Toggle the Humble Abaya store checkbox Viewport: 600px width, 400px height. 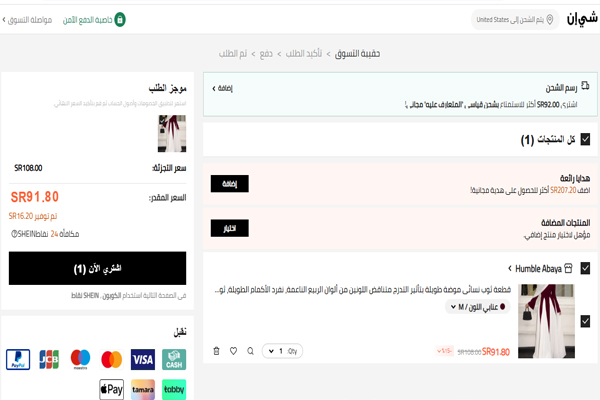[585, 268]
